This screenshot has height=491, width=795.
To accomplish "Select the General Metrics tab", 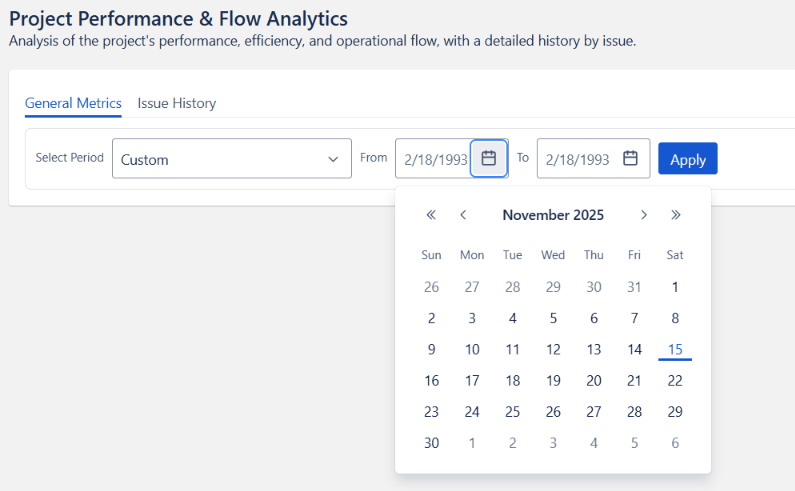I will [x=73, y=103].
